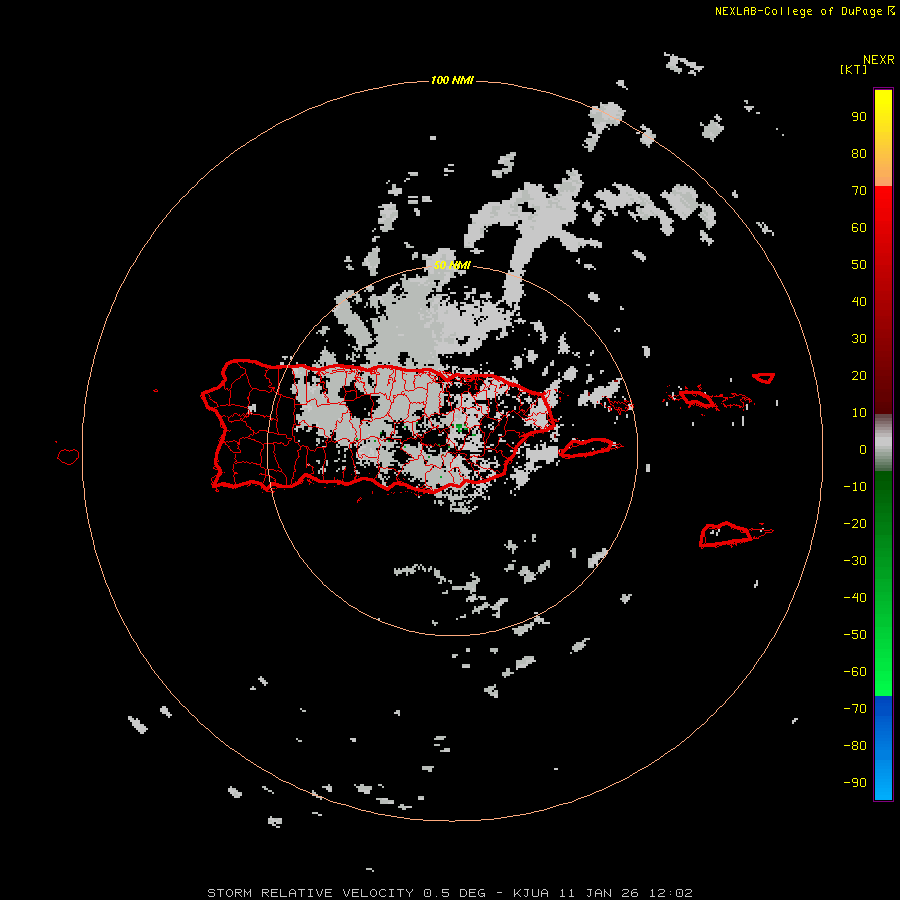Viewport: 900px width, 900px height.
Task: Click the -60 knot scale label
Action: 855,672
